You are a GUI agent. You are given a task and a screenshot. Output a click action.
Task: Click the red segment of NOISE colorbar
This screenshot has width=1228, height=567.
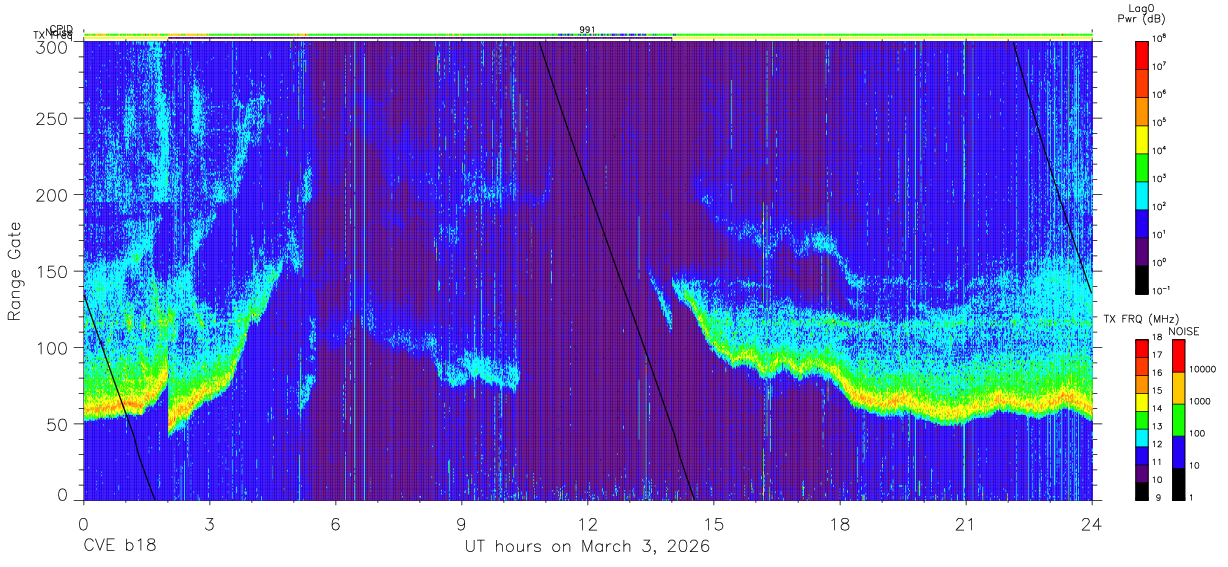[x=1179, y=355]
